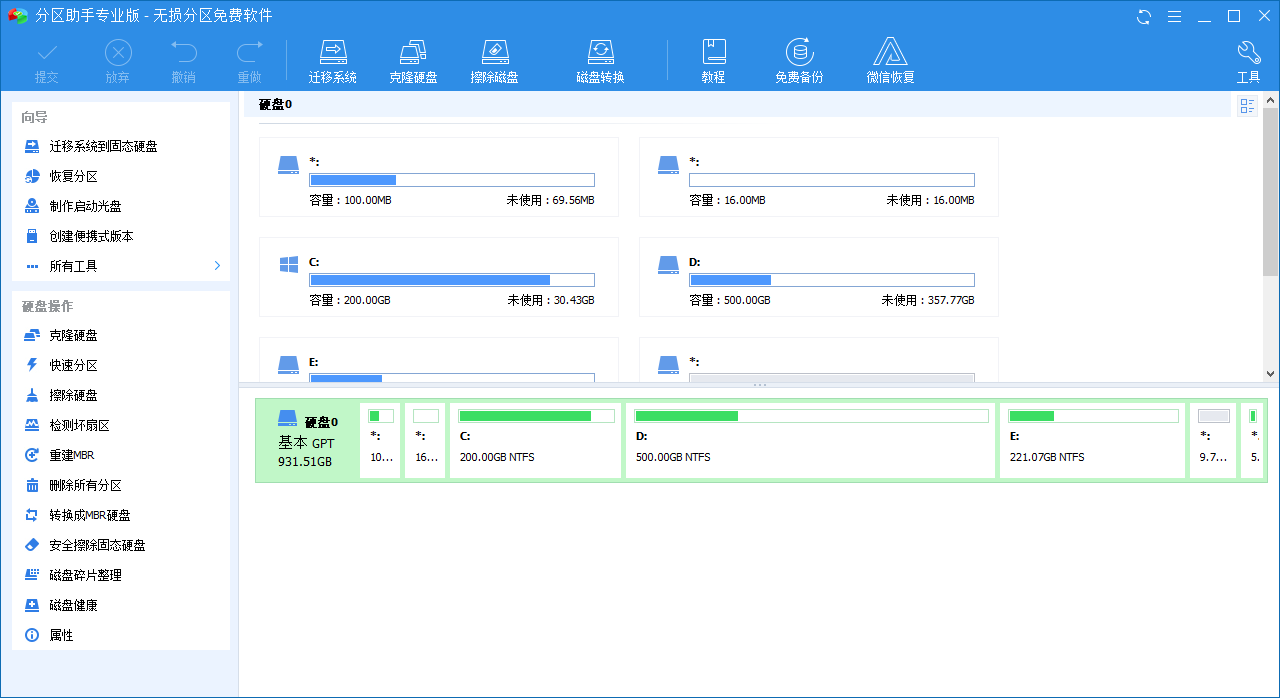Open the hamburger menu in title bar
Image resolution: width=1280 pixels, height=698 pixels.
click(x=1175, y=16)
